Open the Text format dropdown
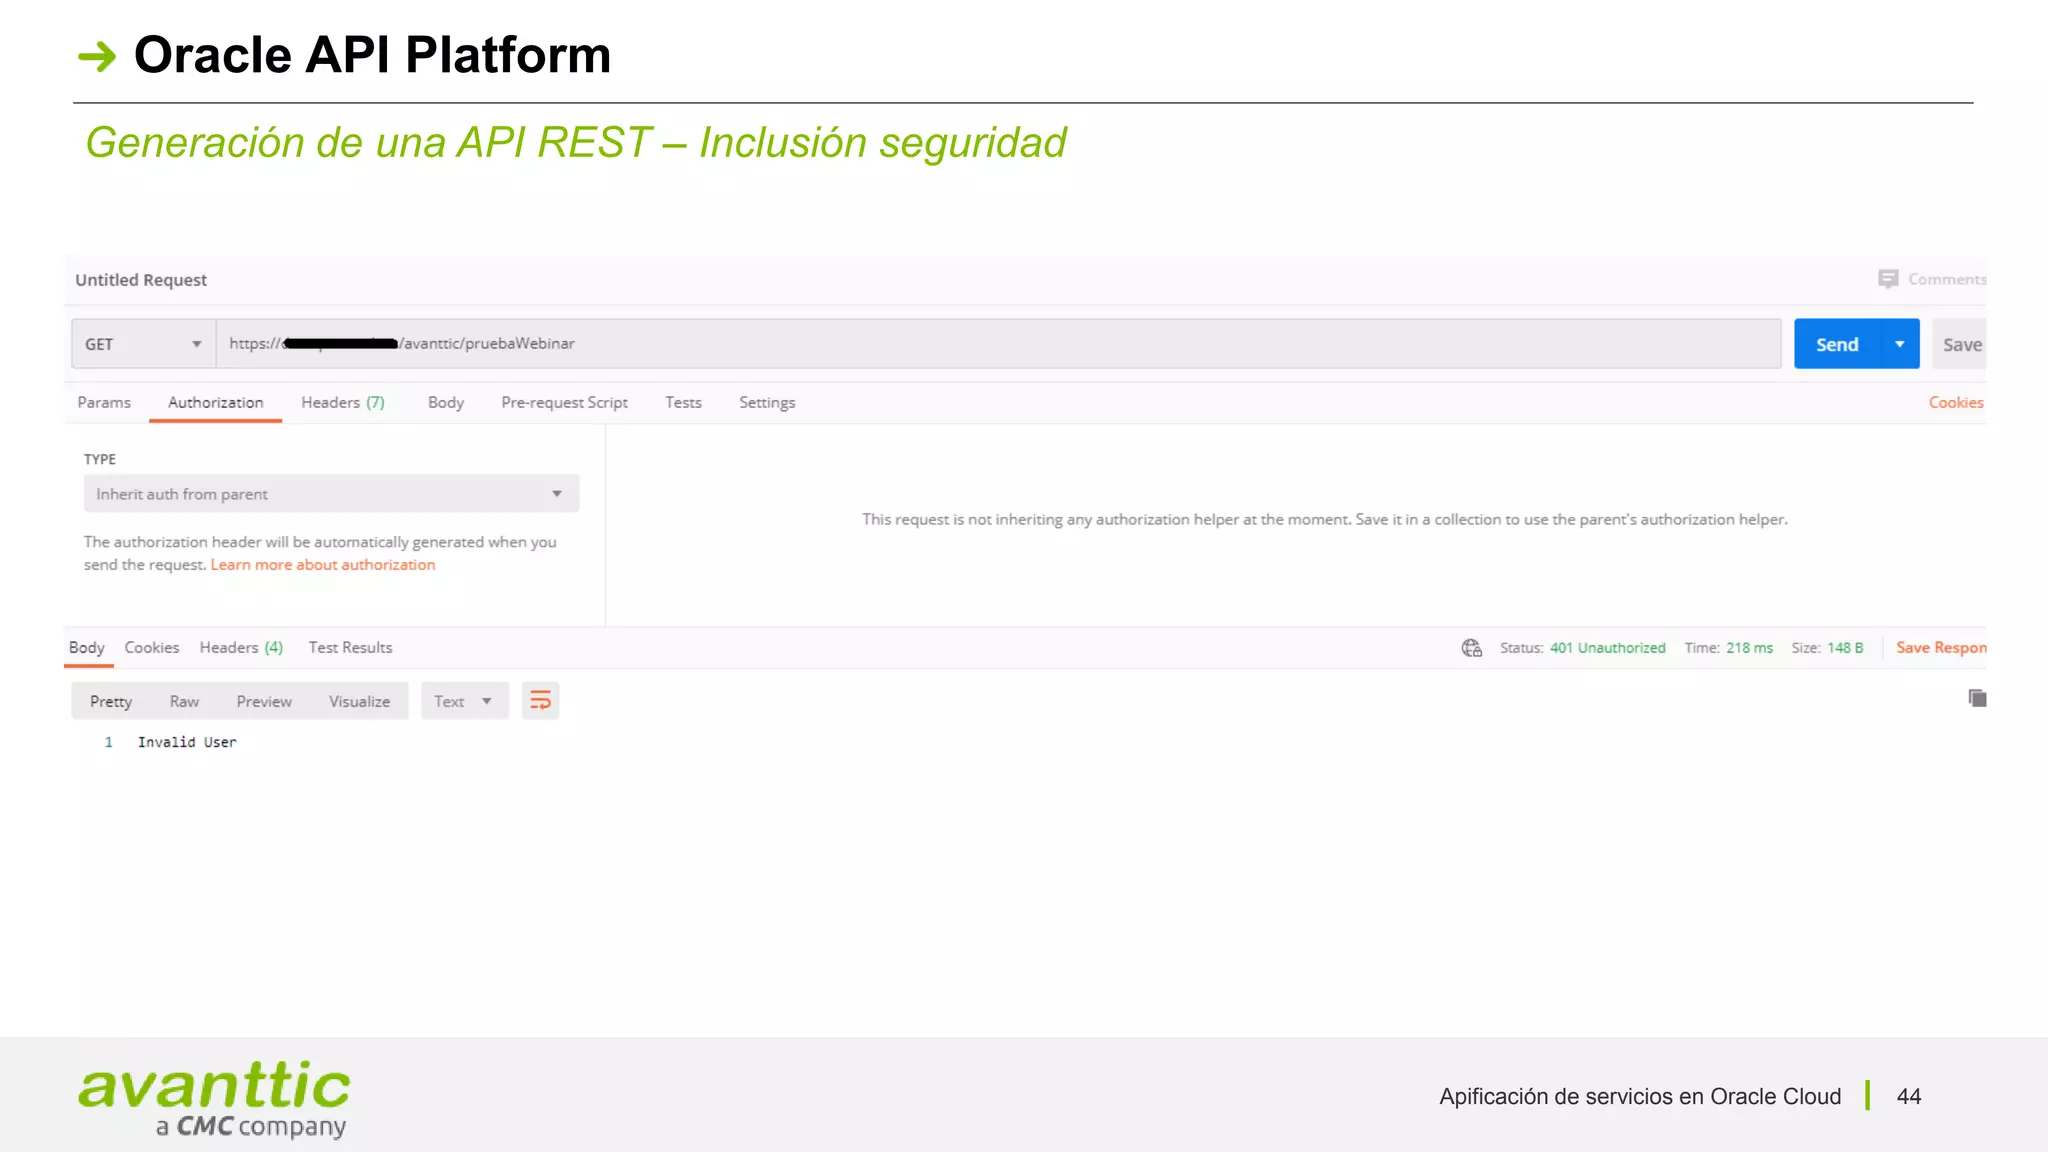This screenshot has height=1152, width=2048. click(464, 701)
